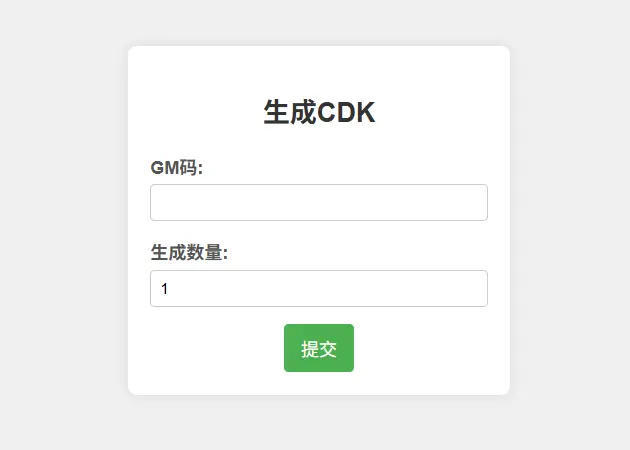
Task: Submit the form with the green 提交 button
Action: tap(319, 348)
